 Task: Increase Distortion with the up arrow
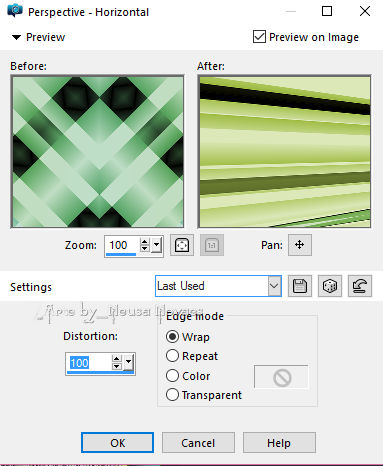pyautogui.click(x=116, y=359)
